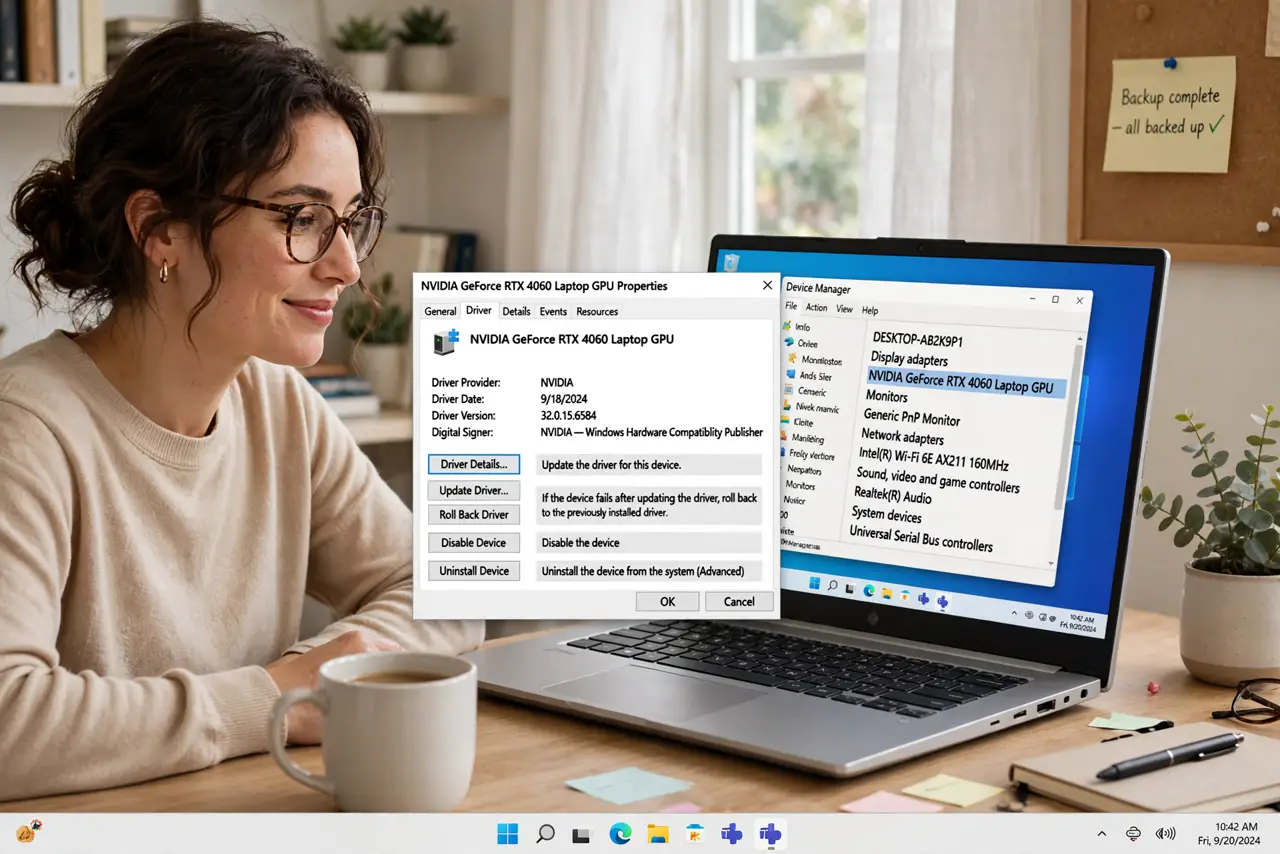
Task: Open the Details tab
Action: point(516,311)
